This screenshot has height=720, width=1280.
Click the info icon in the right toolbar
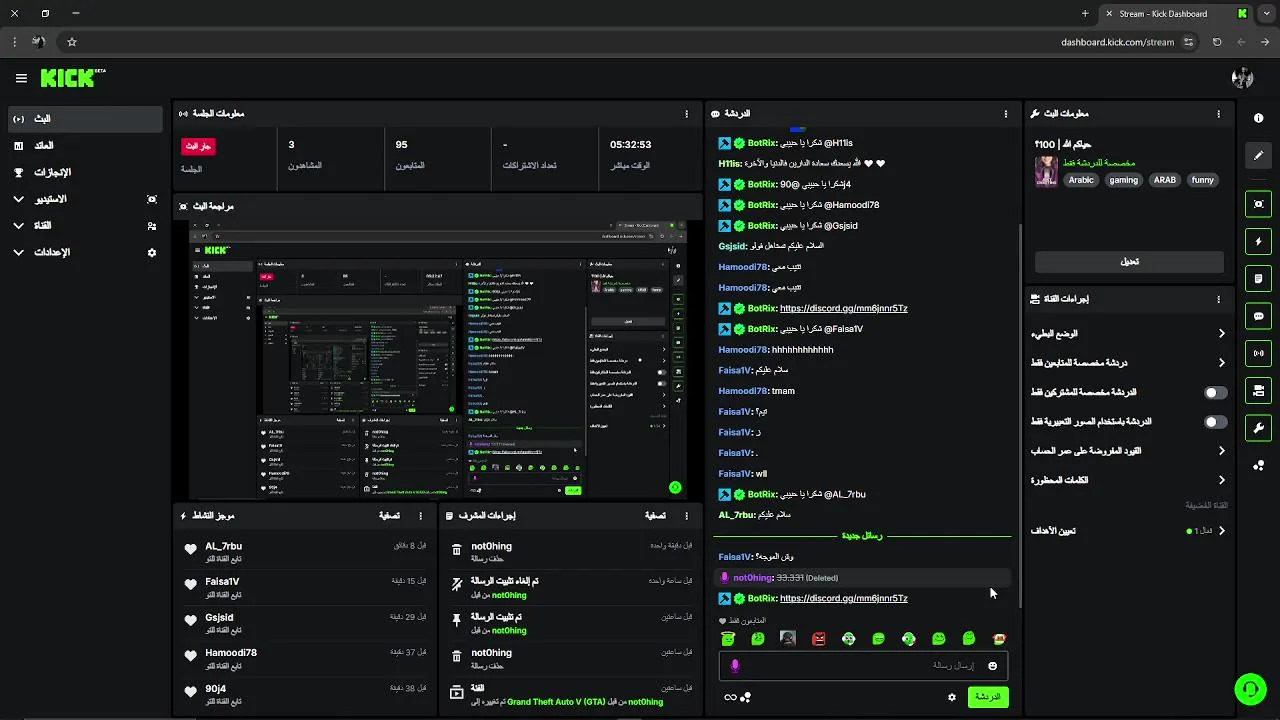tap(1258, 118)
